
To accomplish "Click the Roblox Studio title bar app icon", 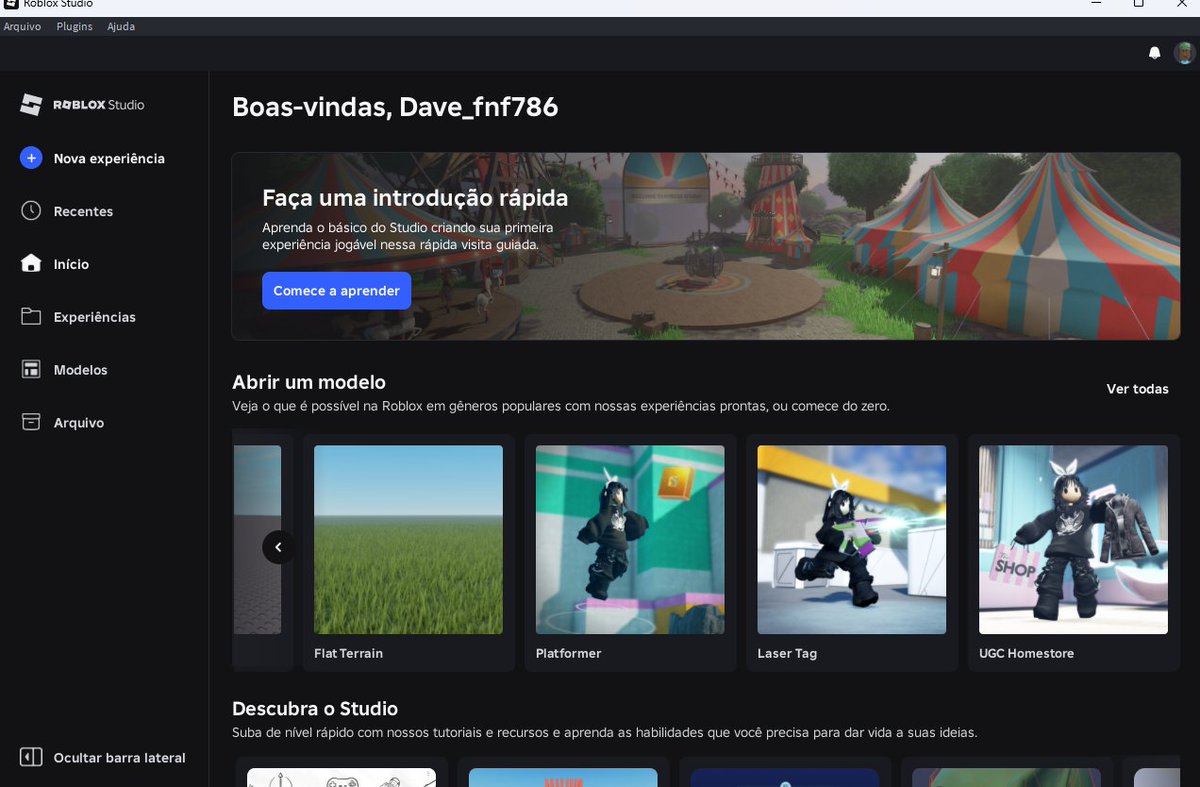I will click(11, 4).
